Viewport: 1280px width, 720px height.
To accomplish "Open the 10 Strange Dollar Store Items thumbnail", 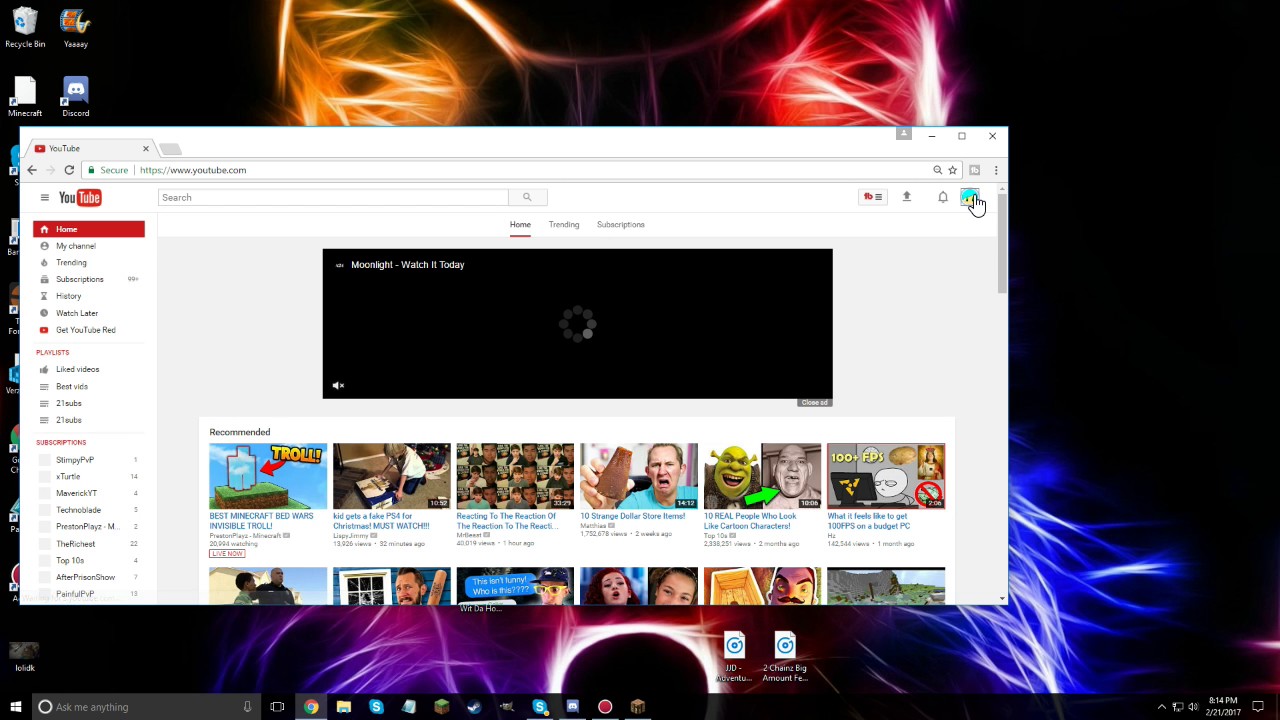I will click(639, 476).
